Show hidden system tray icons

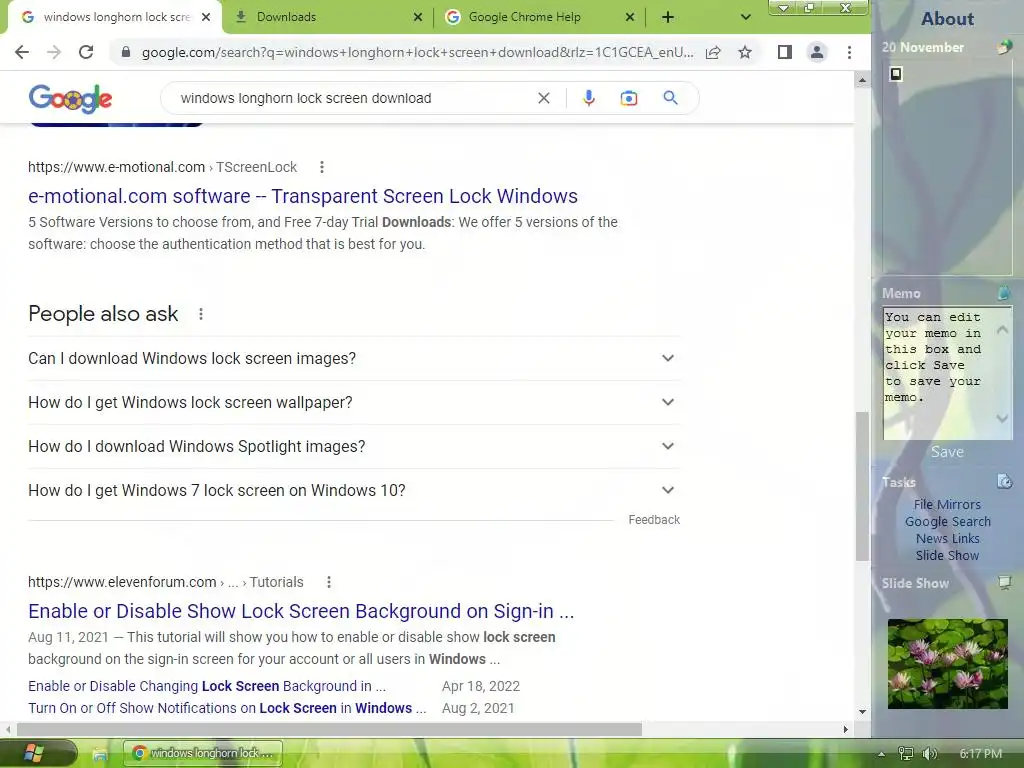(882, 754)
